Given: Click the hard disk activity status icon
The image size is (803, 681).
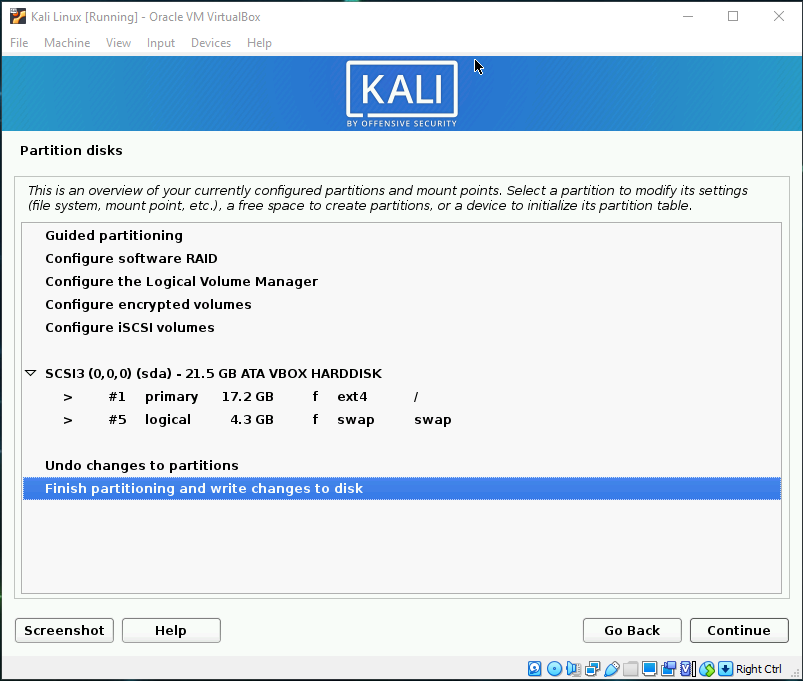Looking at the screenshot, I should tap(534, 669).
